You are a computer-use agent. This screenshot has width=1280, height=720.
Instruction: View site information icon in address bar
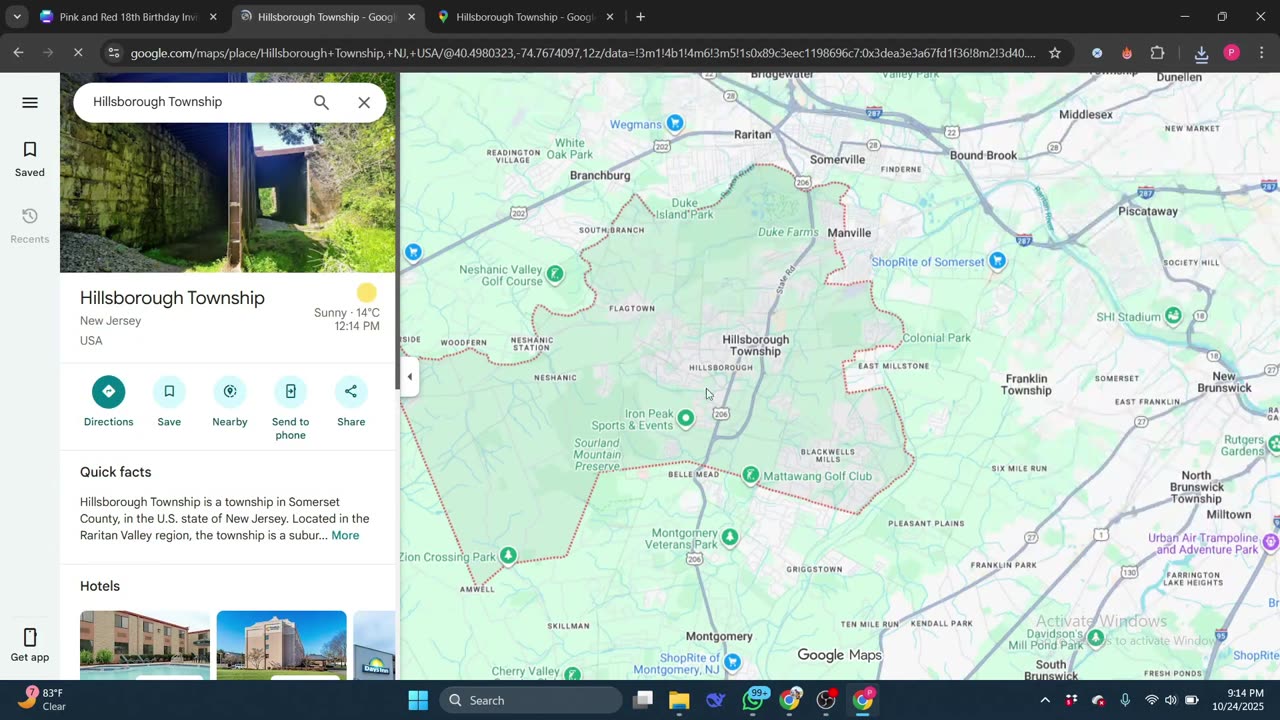click(x=113, y=53)
